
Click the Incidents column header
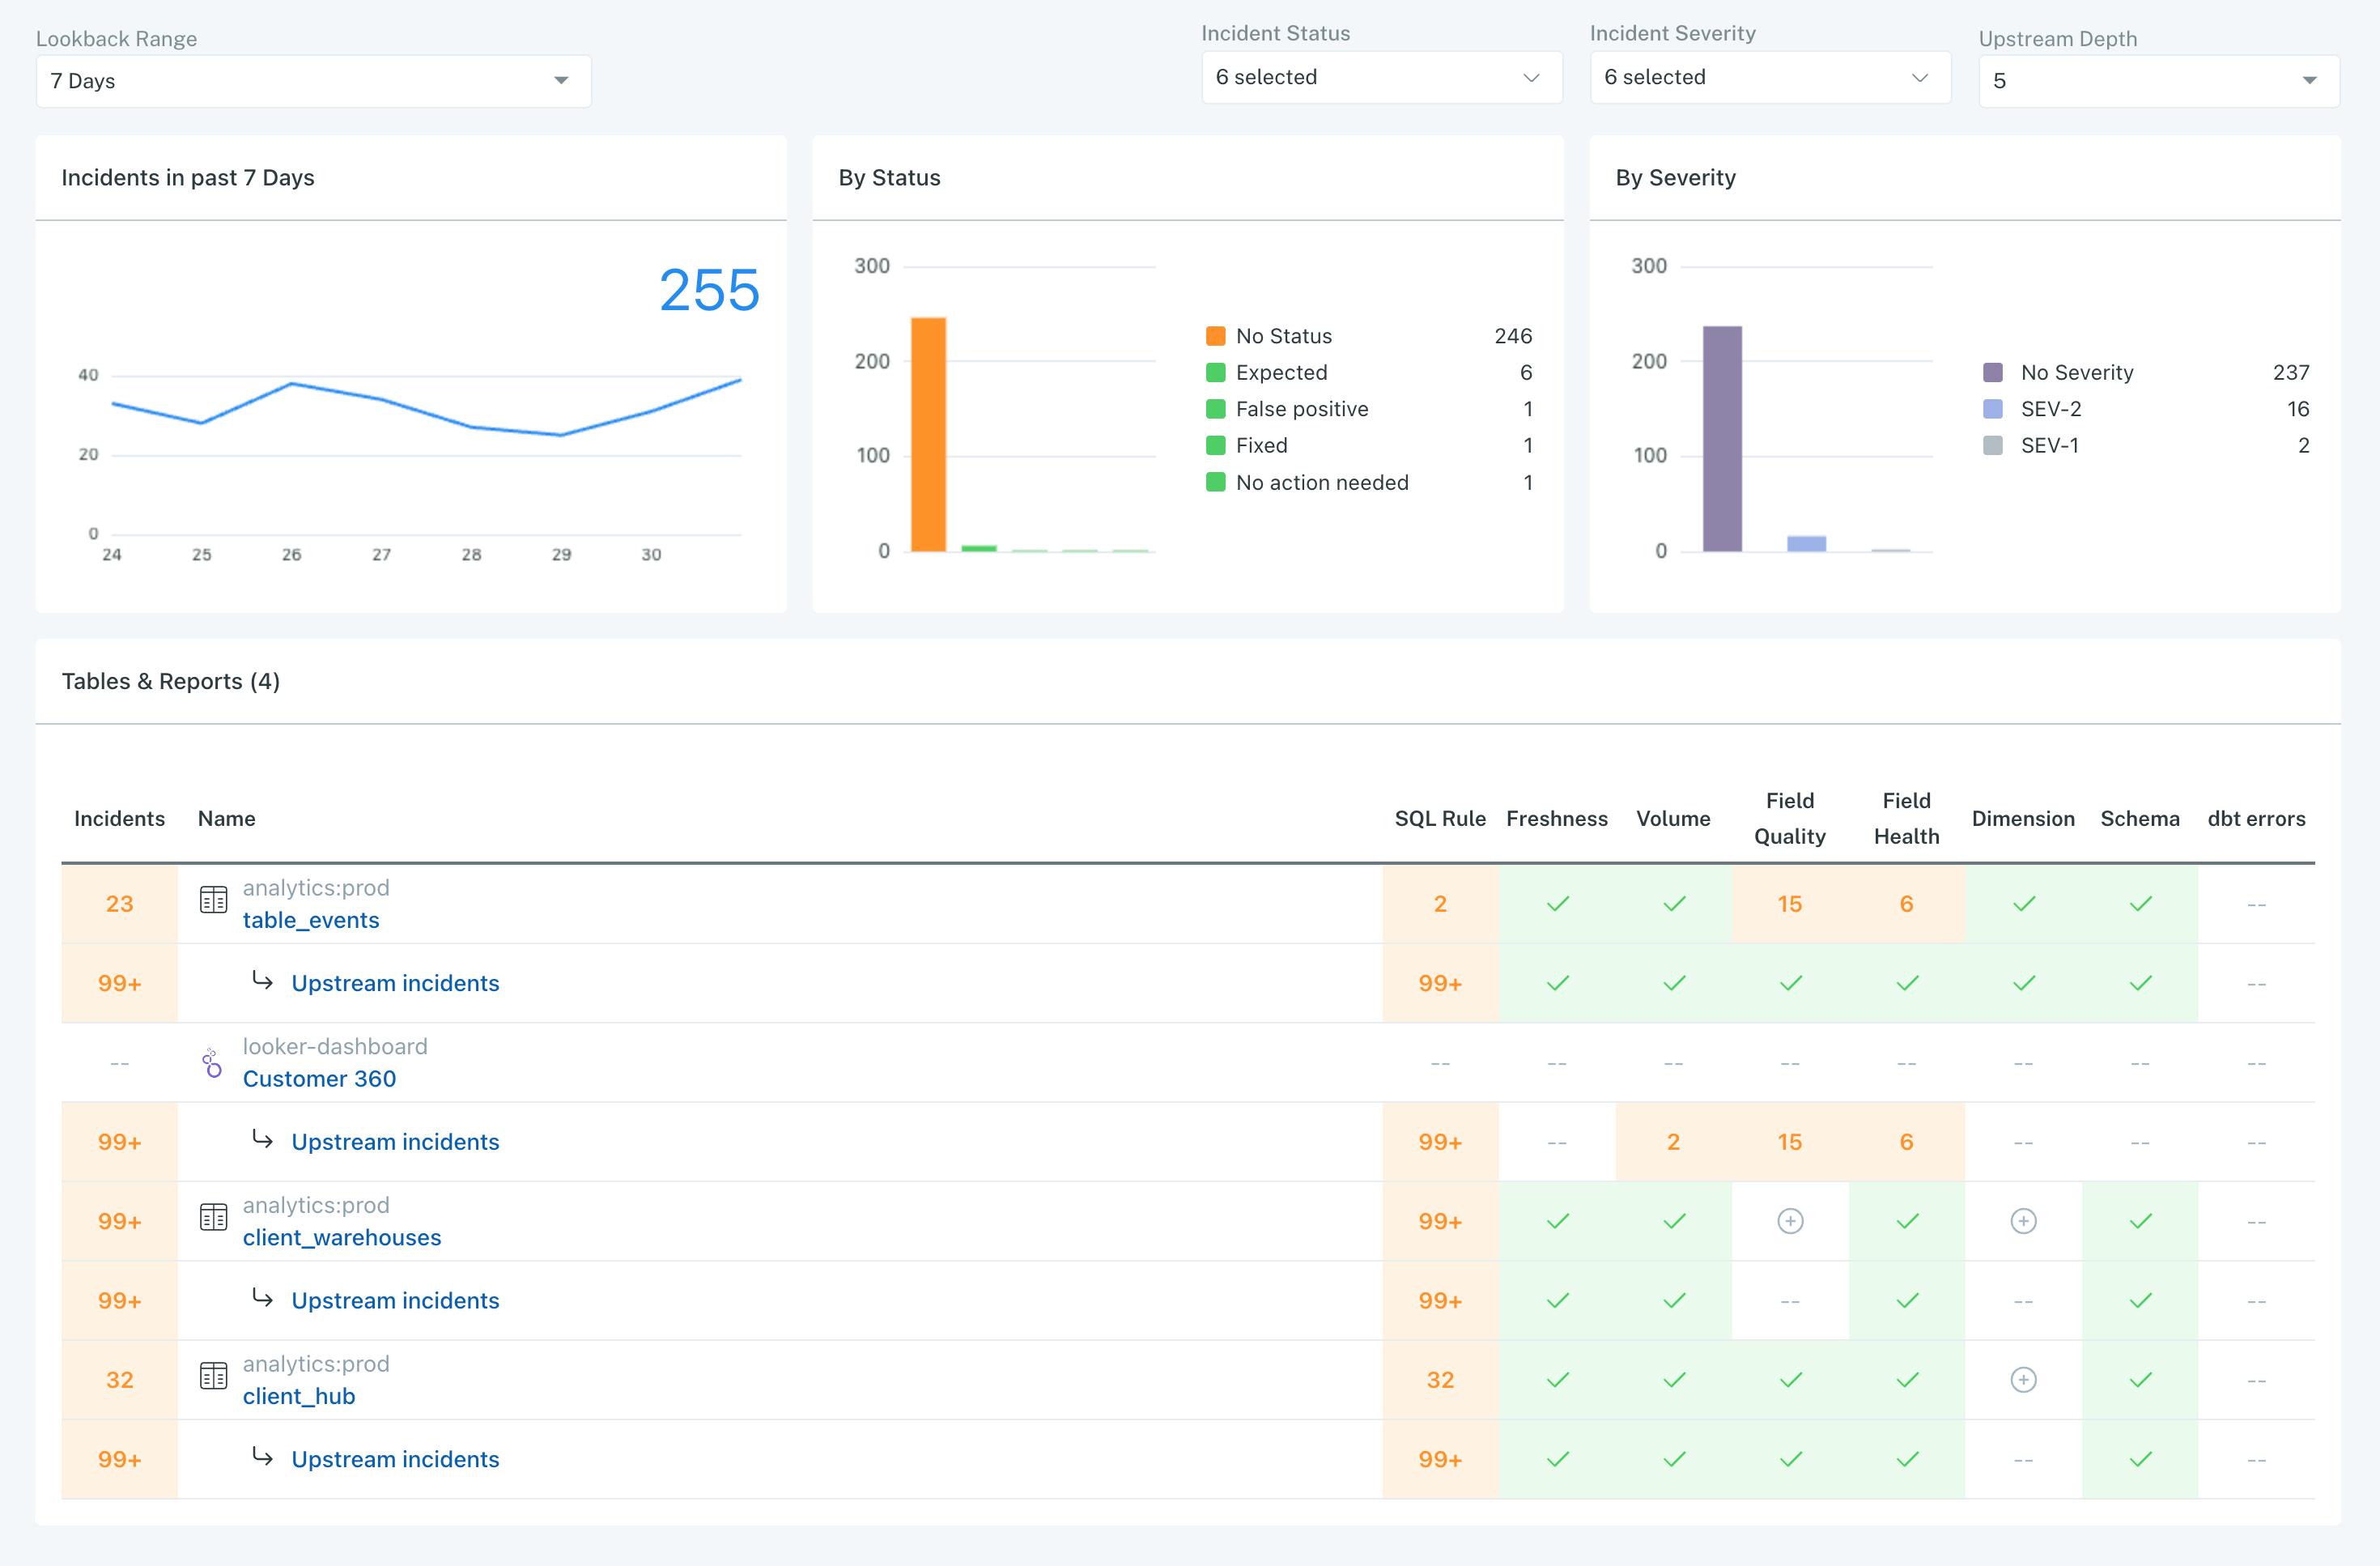coord(119,818)
